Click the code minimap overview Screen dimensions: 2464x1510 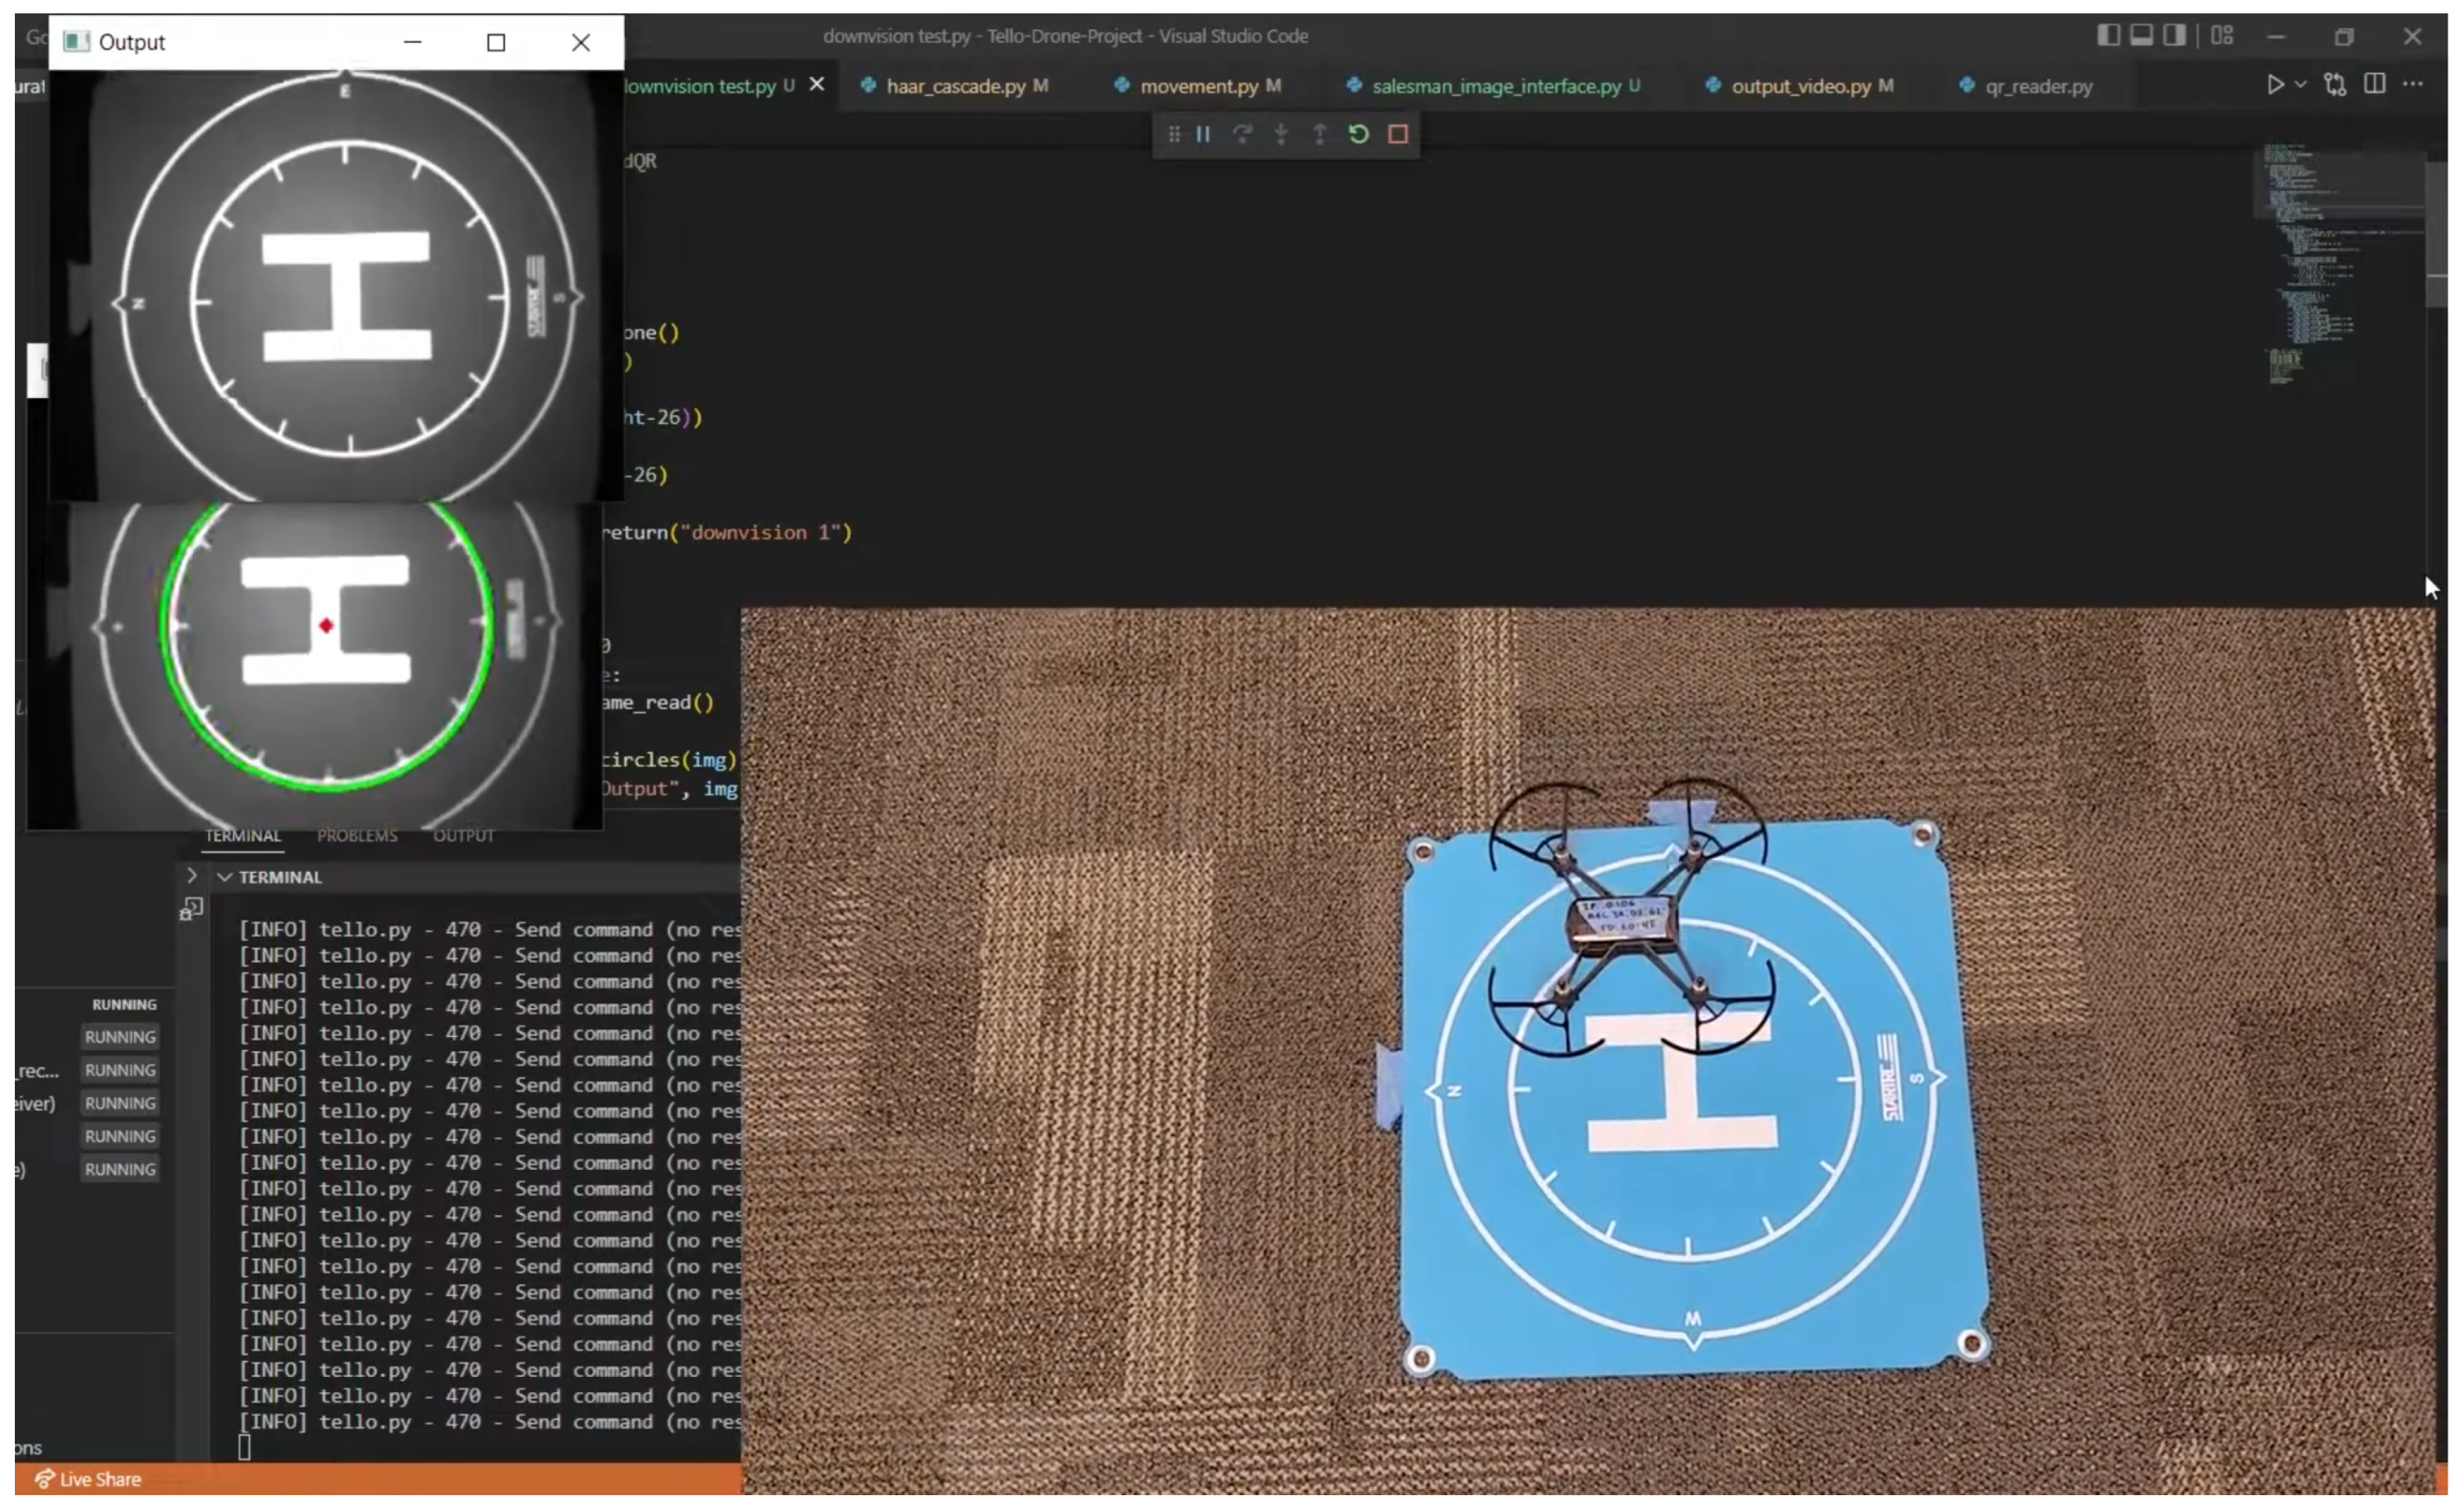[x=2320, y=260]
